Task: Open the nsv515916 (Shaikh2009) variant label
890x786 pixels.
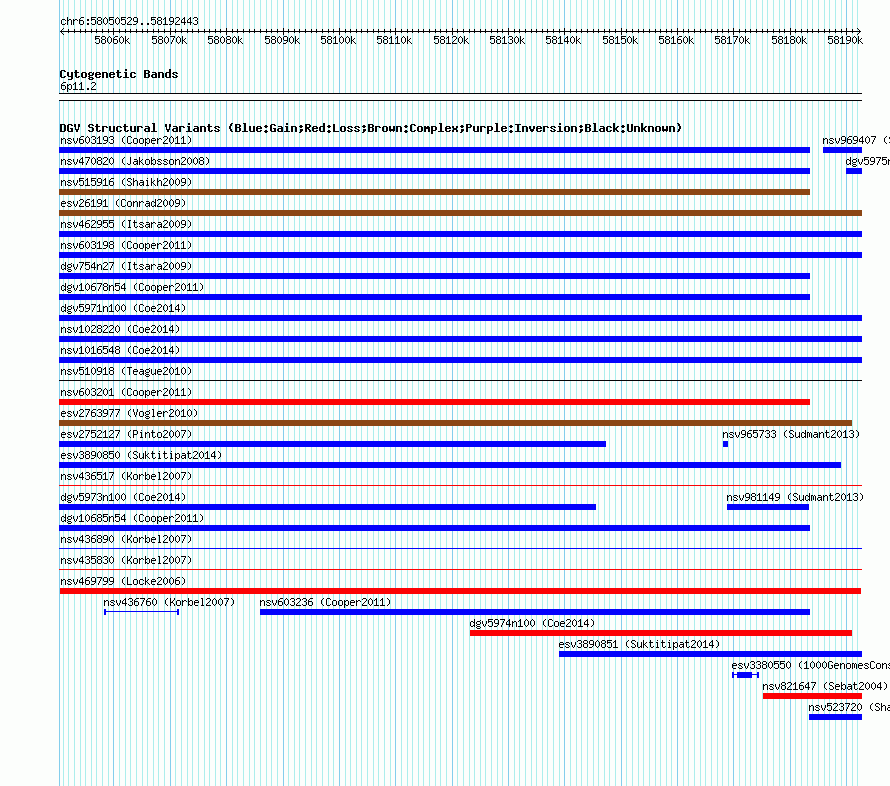Action: (126, 182)
